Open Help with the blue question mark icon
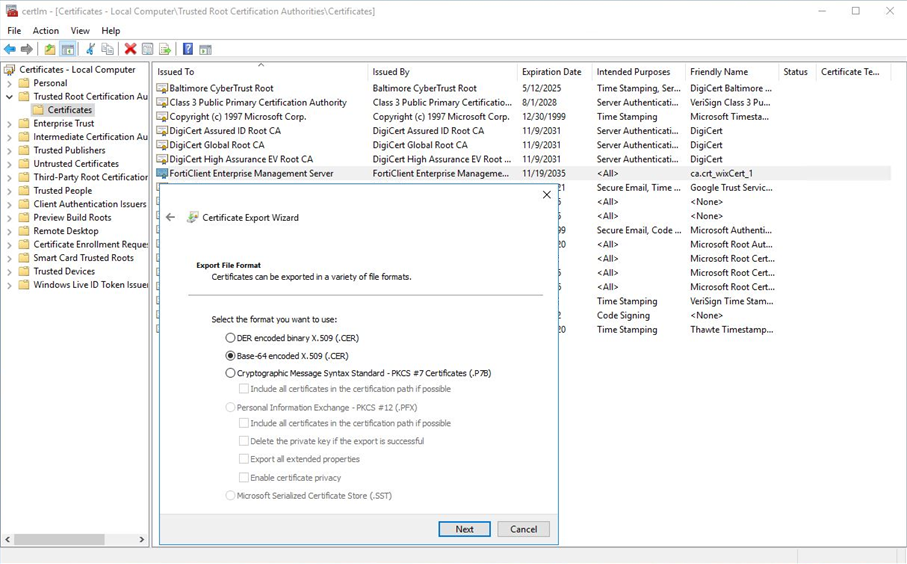The image size is (907, 564). coord(188,50)
